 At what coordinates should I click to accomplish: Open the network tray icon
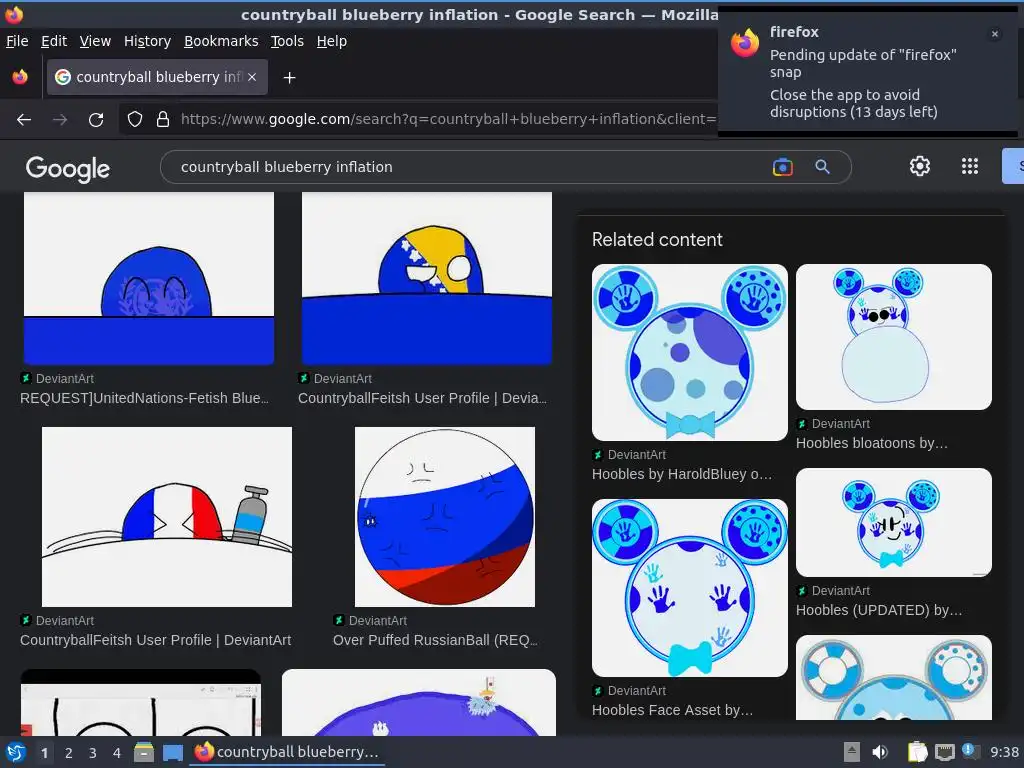pyautogui.click(x=944, y=752)
